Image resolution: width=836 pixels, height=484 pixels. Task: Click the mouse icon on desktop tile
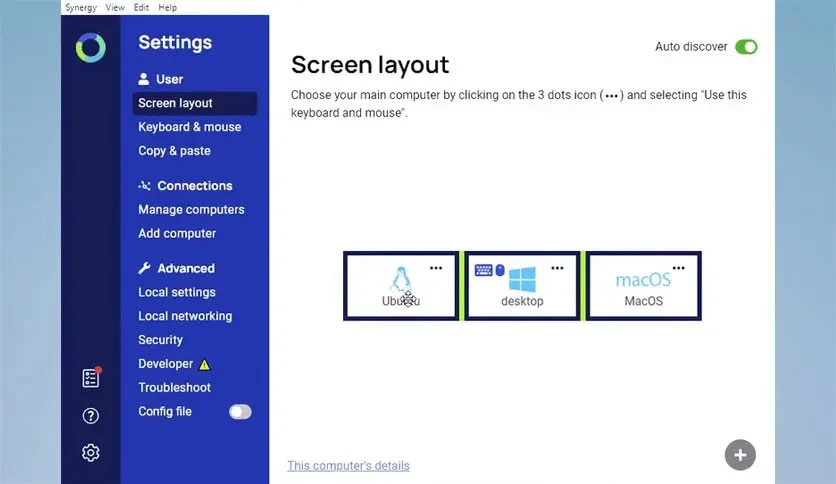pos(500,270)
